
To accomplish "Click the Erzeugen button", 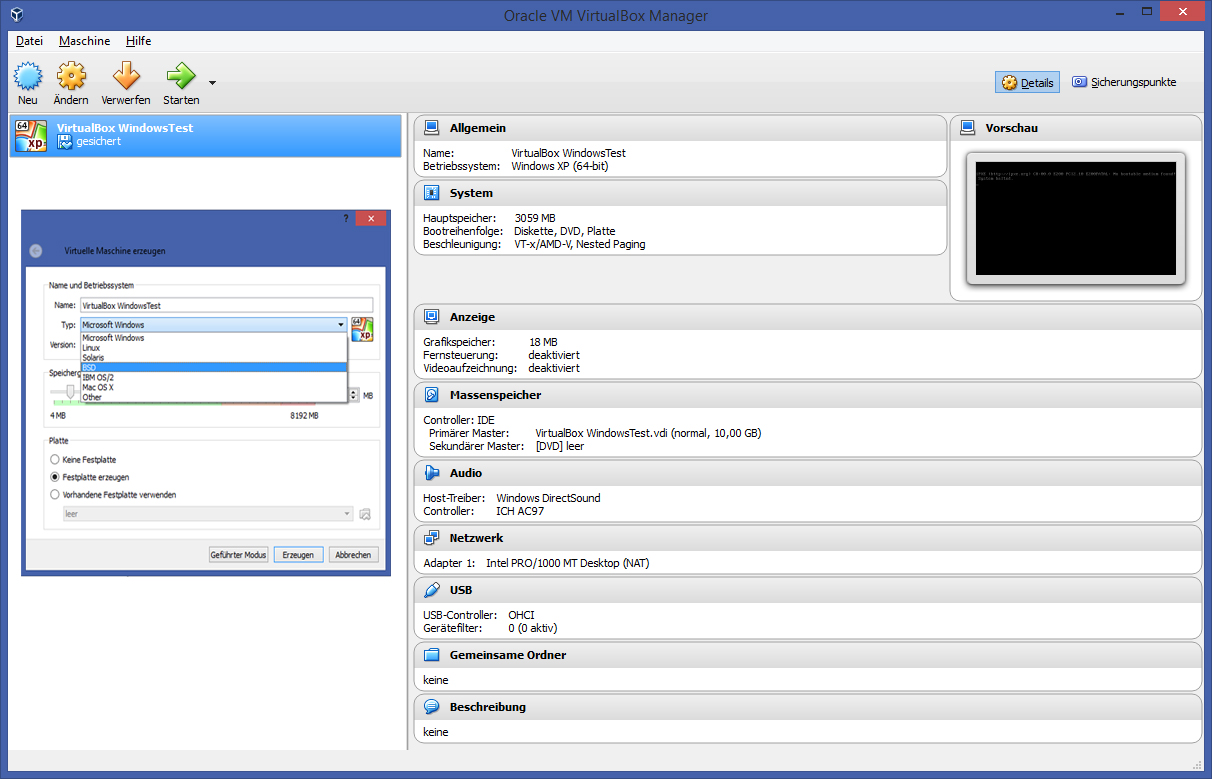I will click(298, 555).
